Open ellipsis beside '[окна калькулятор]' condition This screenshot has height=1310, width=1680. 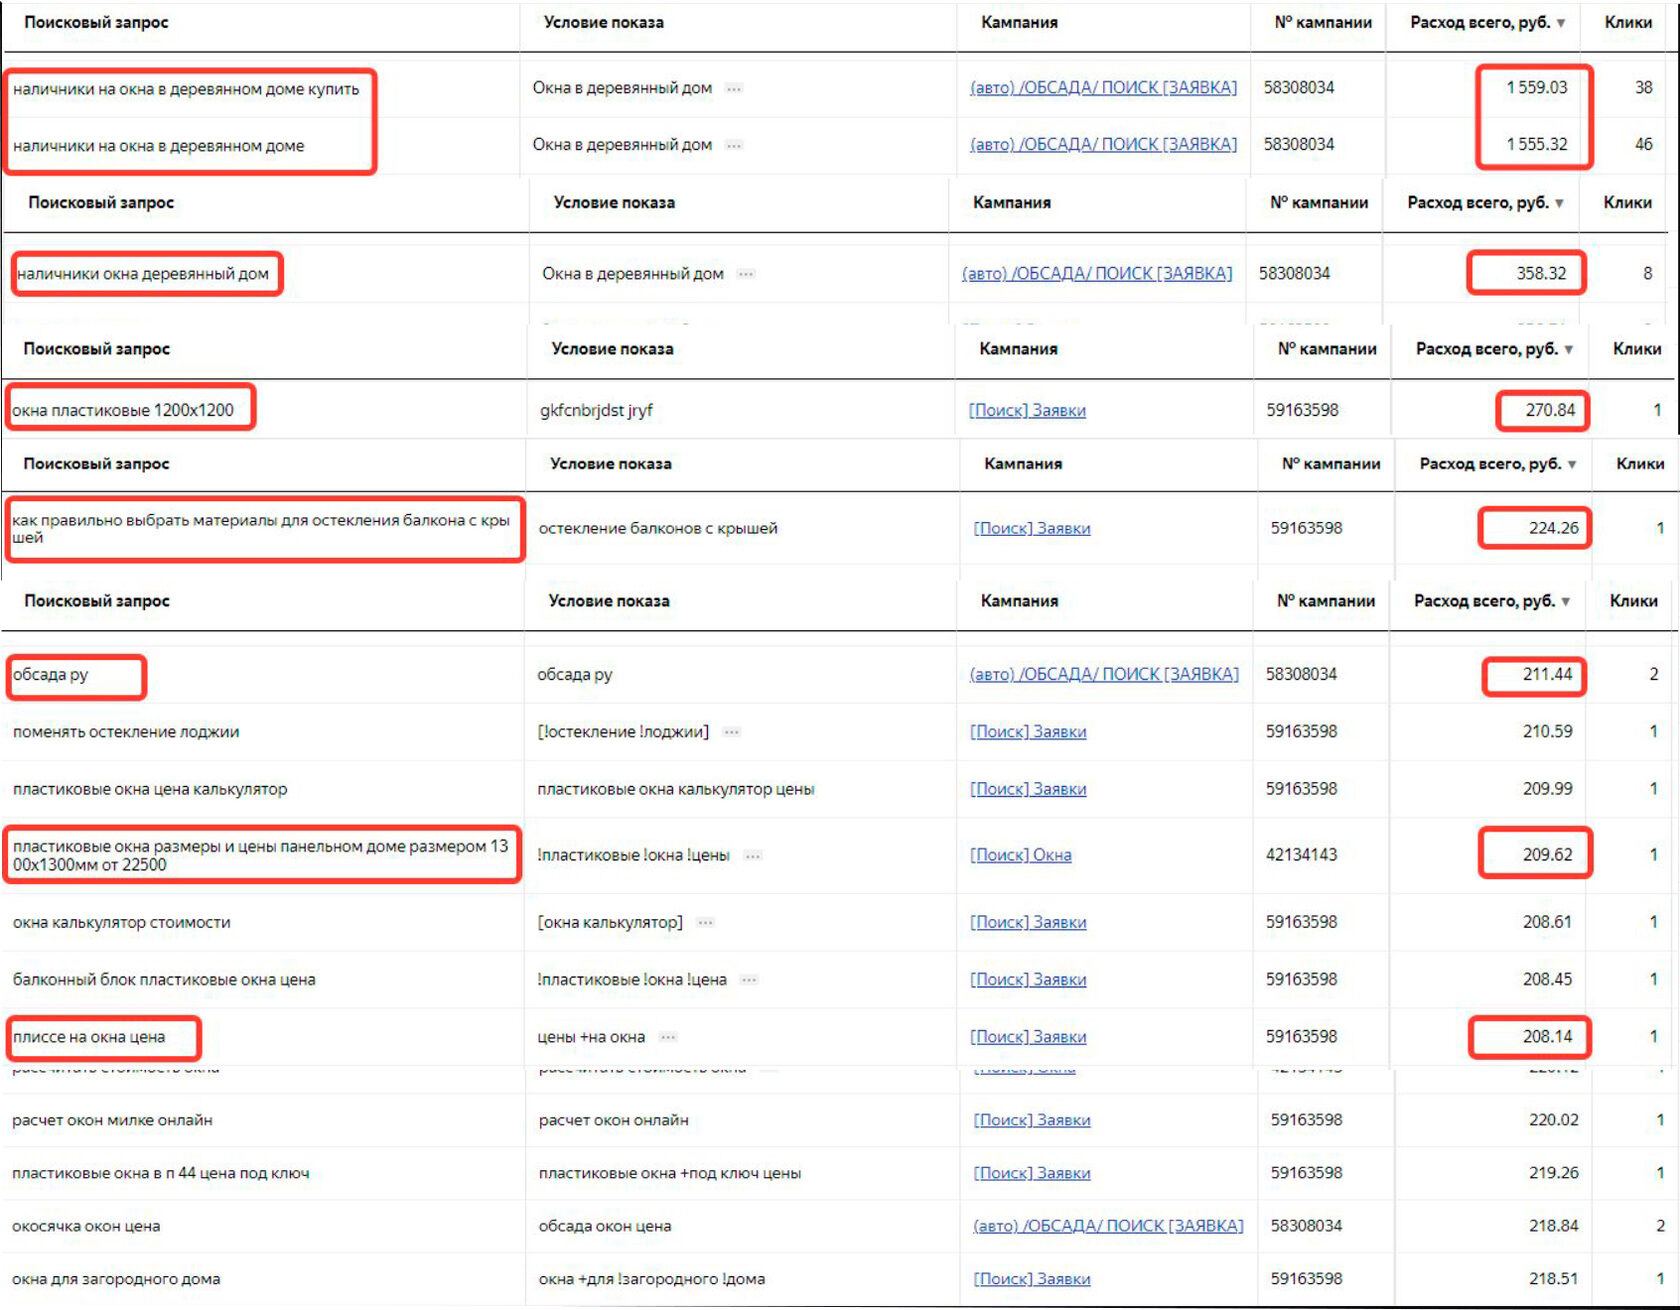[706, 923]
